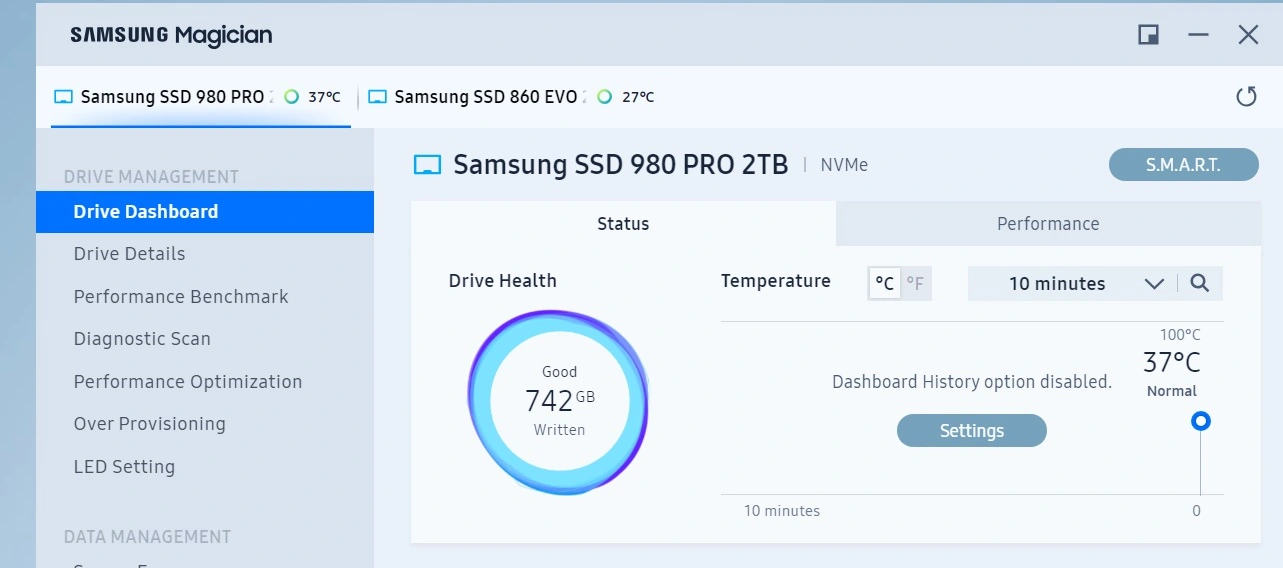Switch temperature unit to °F
Viewport: 1283px width, 568px height.
(x=915, y=283)
